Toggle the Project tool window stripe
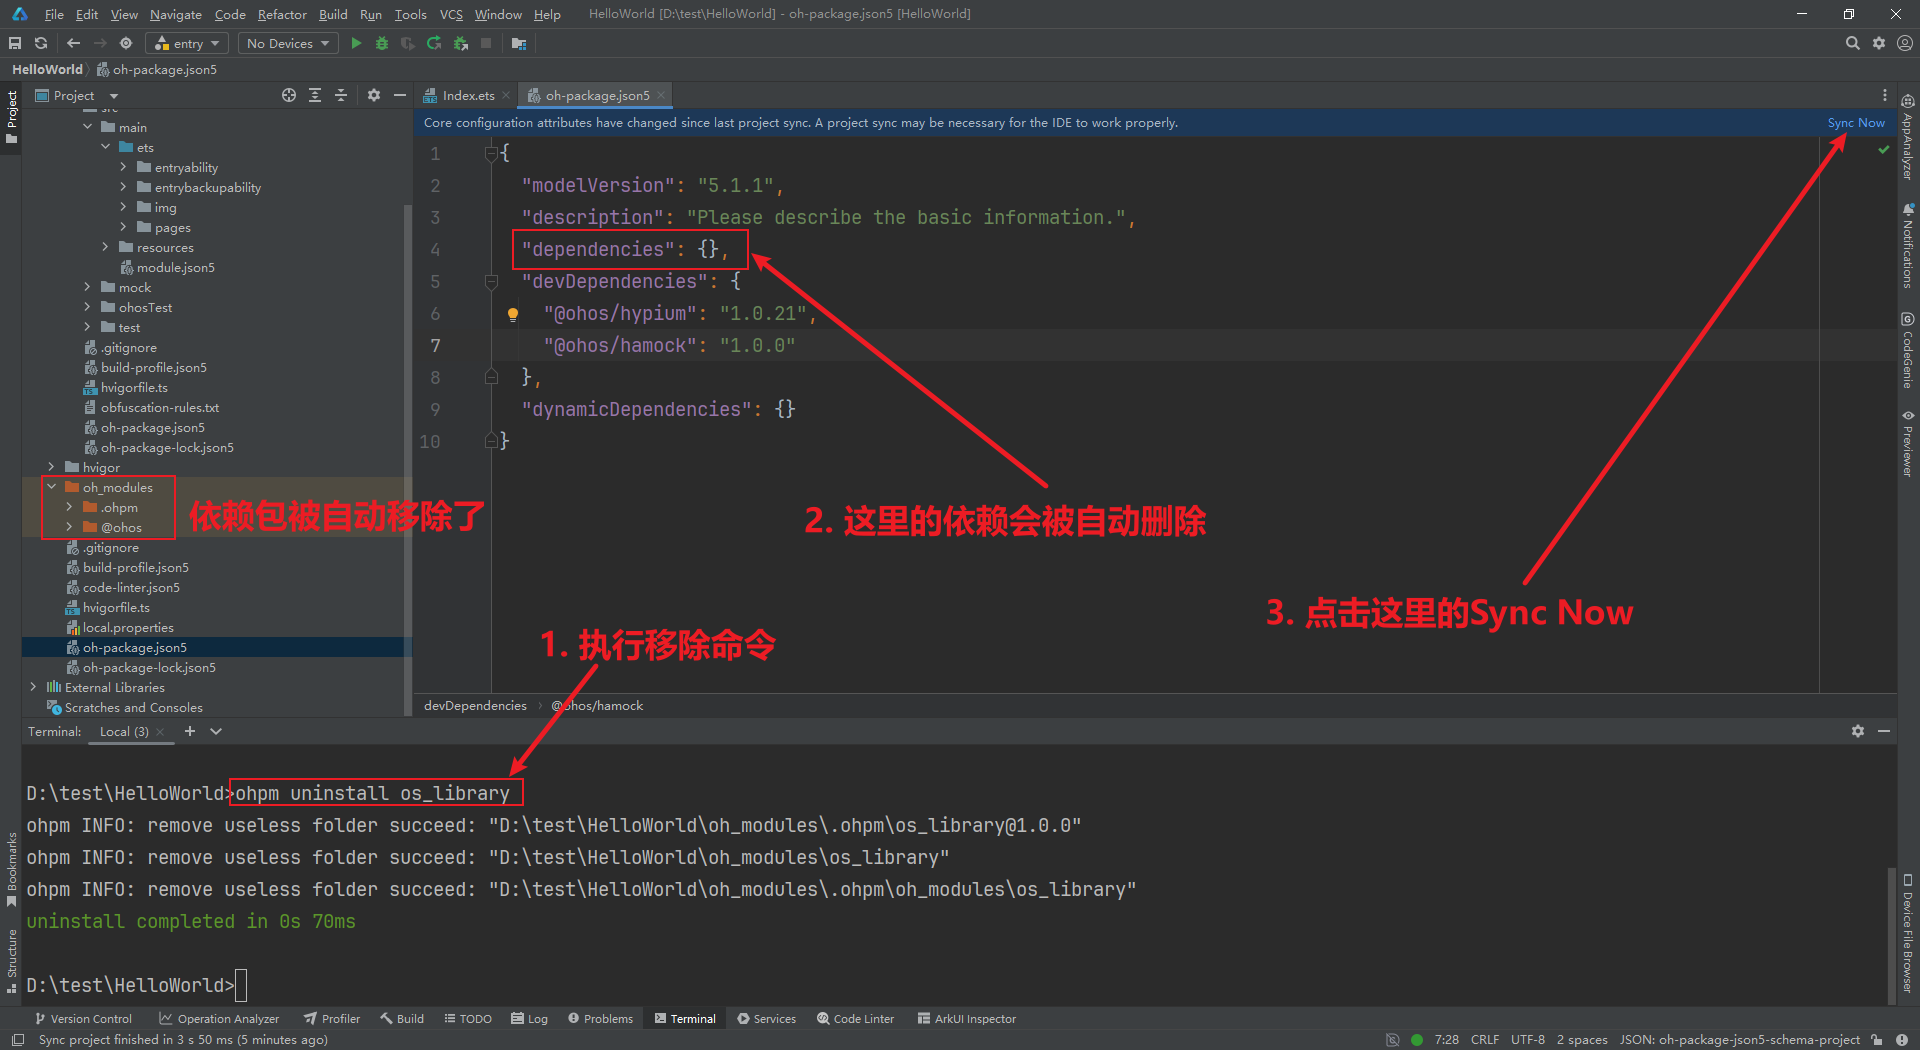Screen dimensions: 1920x1050 point(11,116)
